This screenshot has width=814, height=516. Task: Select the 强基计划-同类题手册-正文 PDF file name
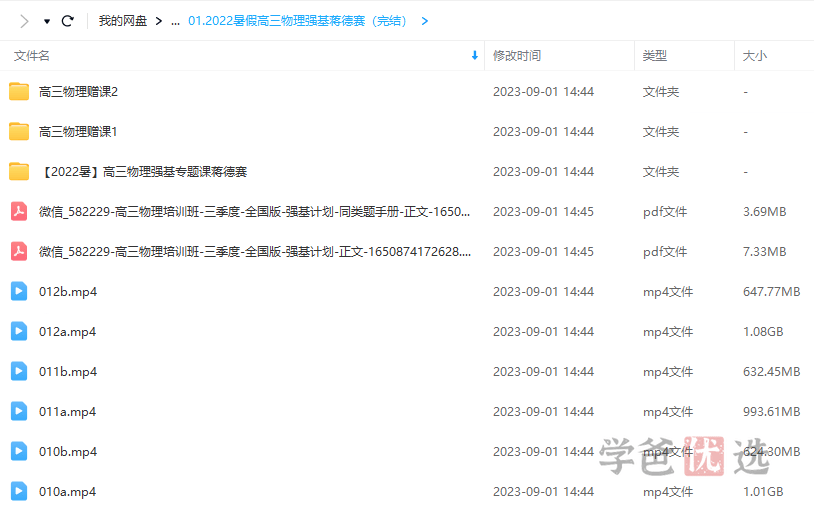coord(254,212)
